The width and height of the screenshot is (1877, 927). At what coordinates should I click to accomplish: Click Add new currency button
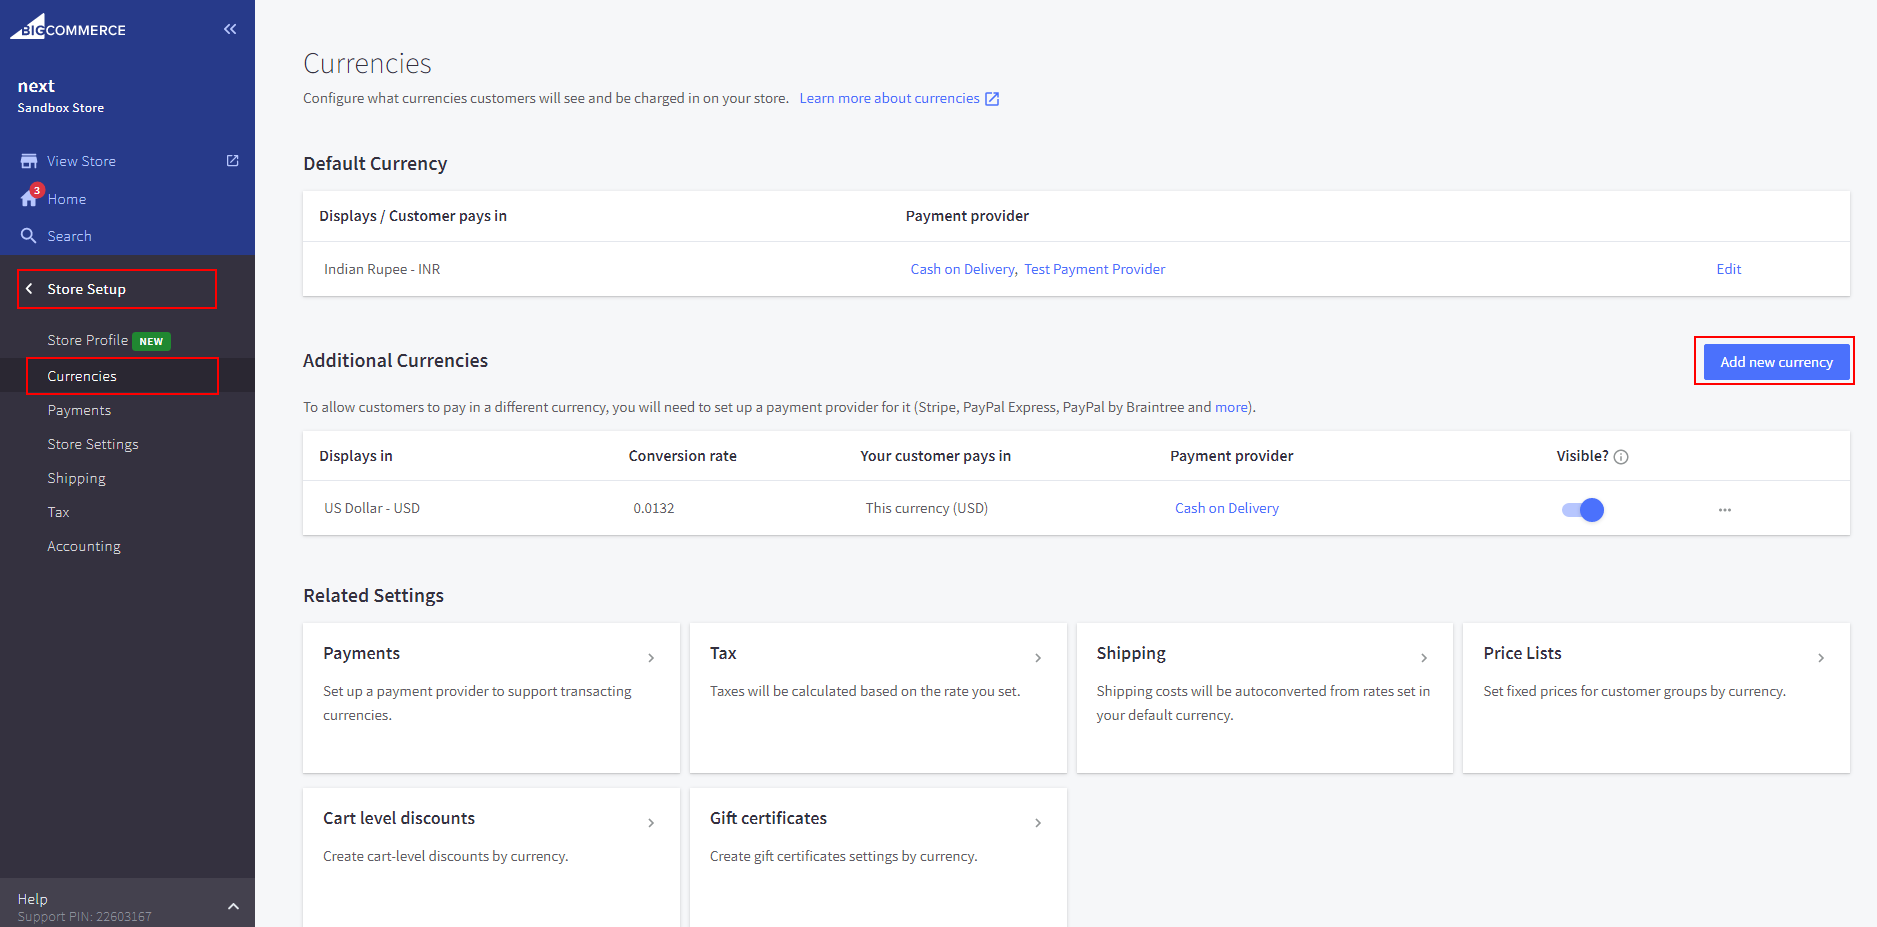(1775, 362)
